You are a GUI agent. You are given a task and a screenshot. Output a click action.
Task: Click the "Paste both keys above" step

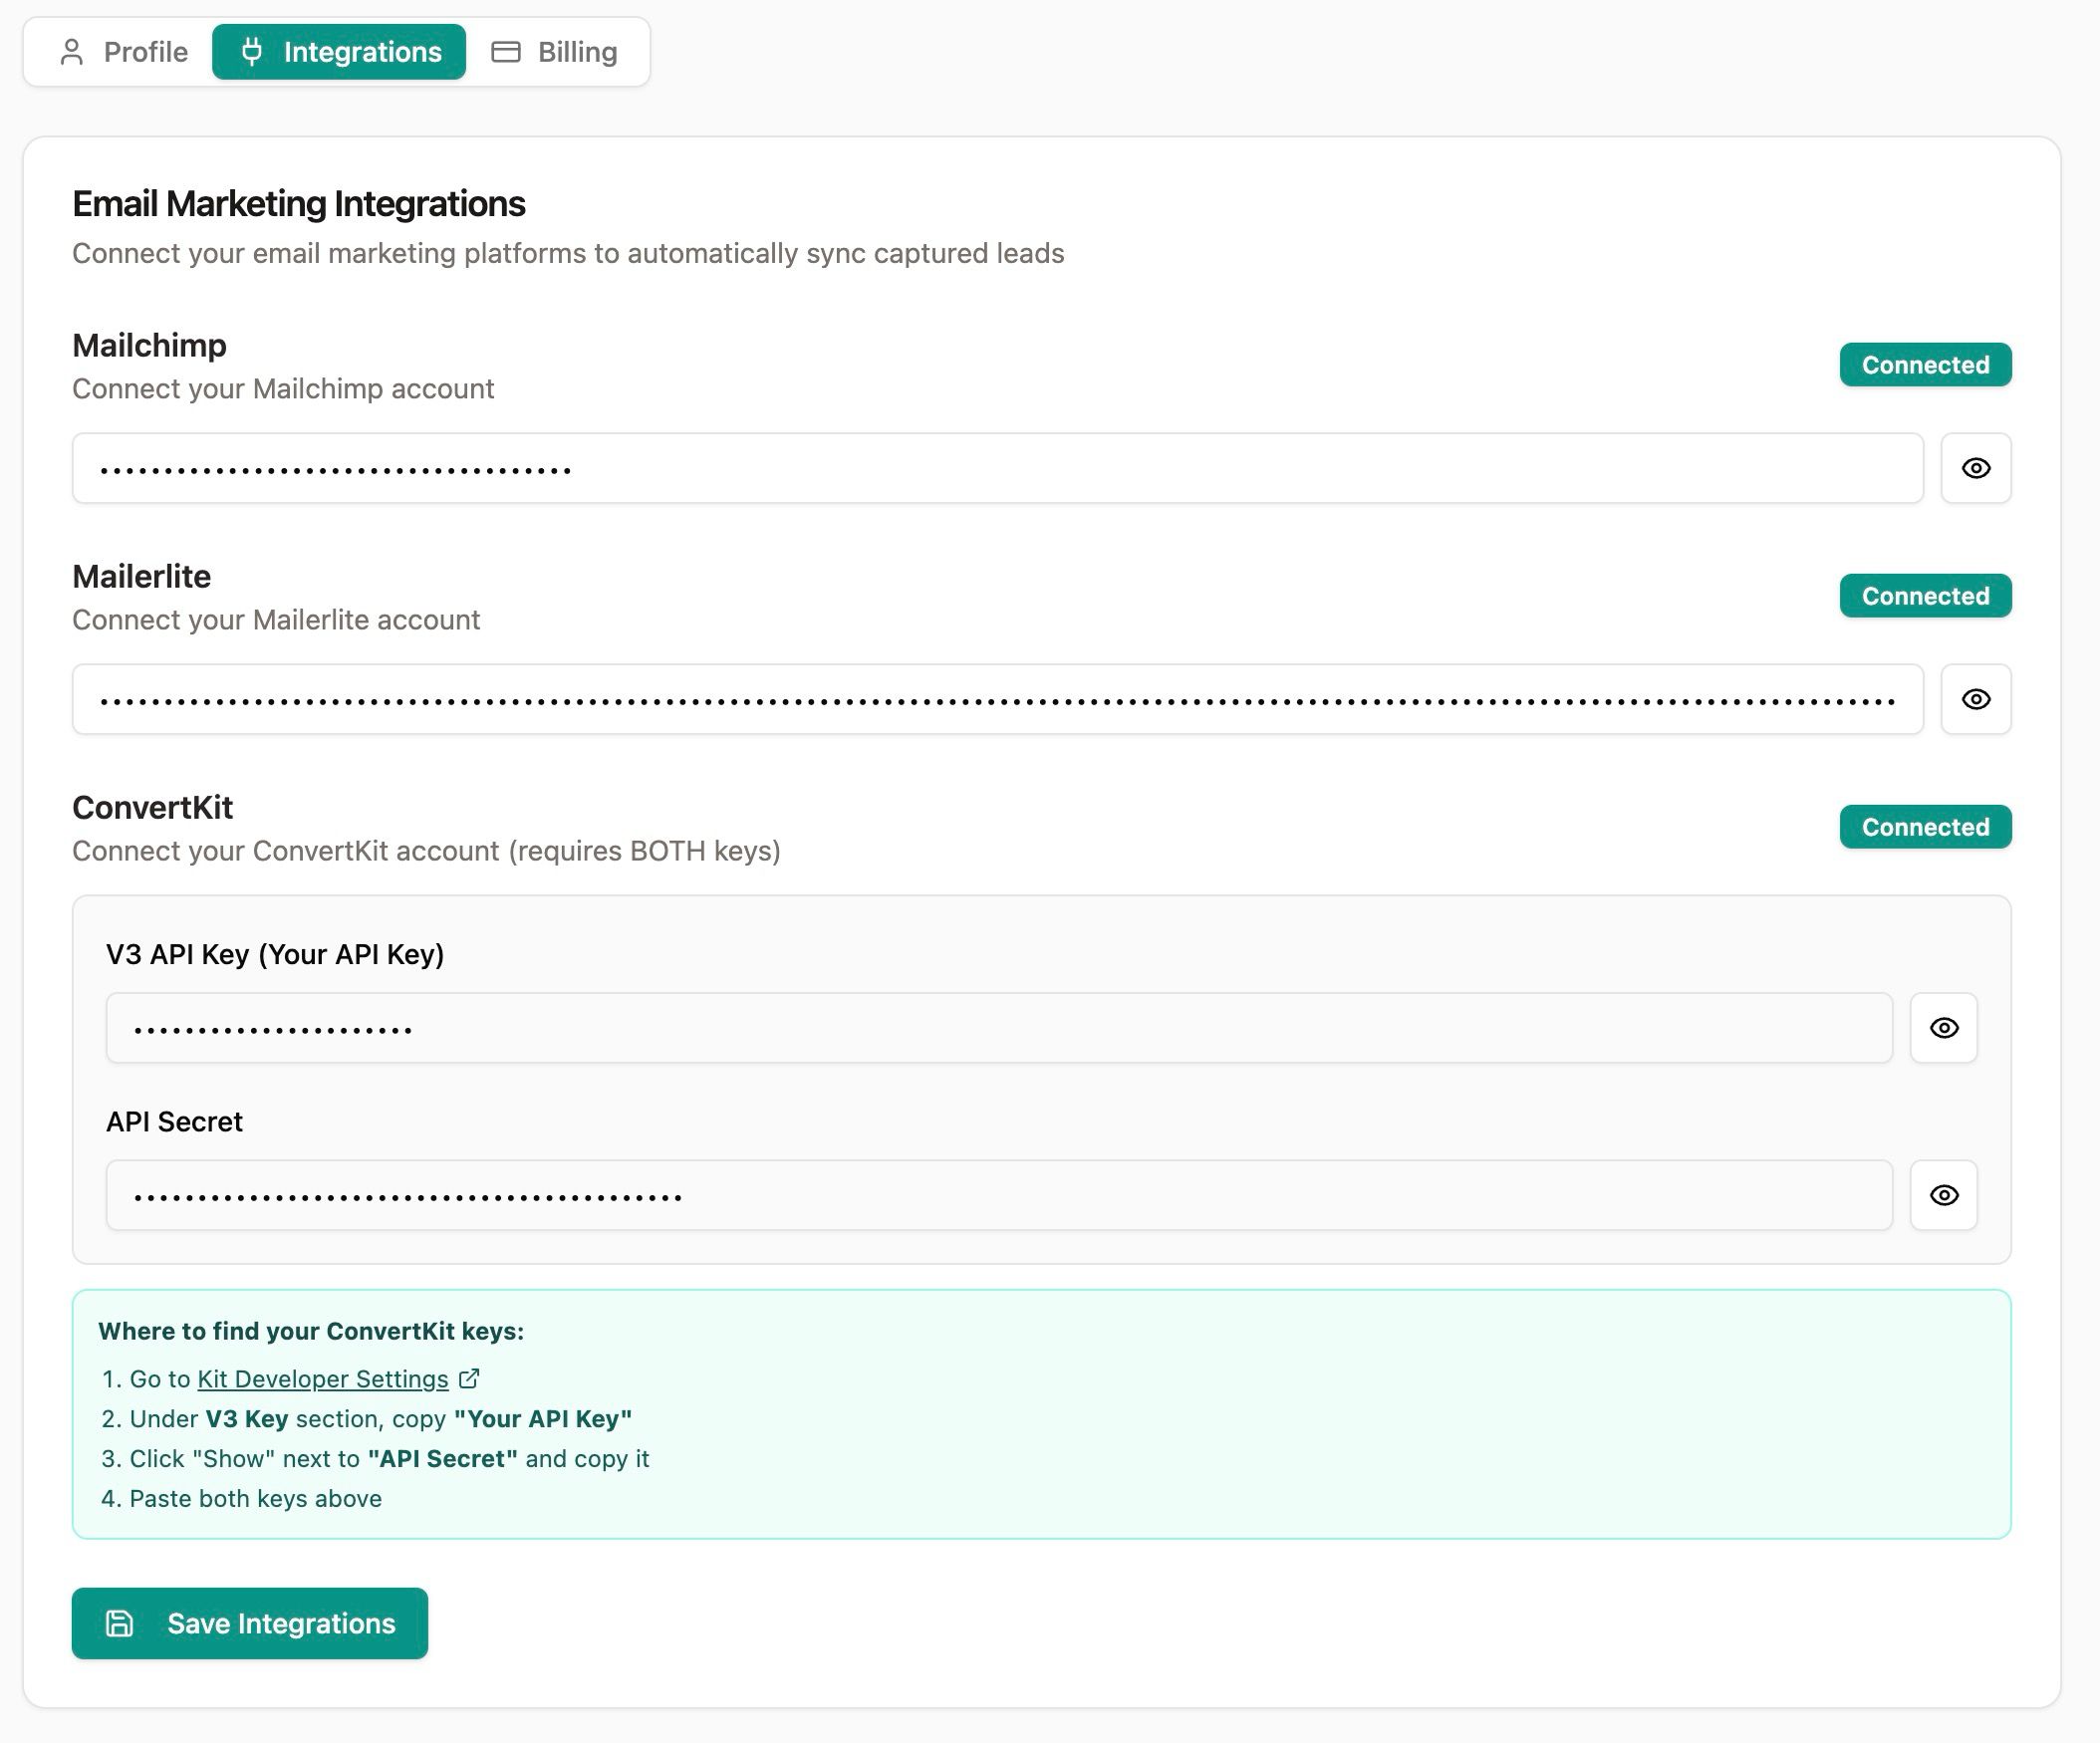click(242, 1498)
